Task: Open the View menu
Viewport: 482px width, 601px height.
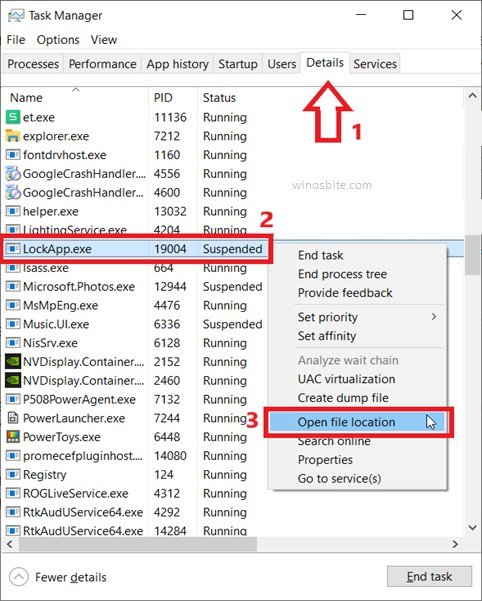Action: click(103, 39)
